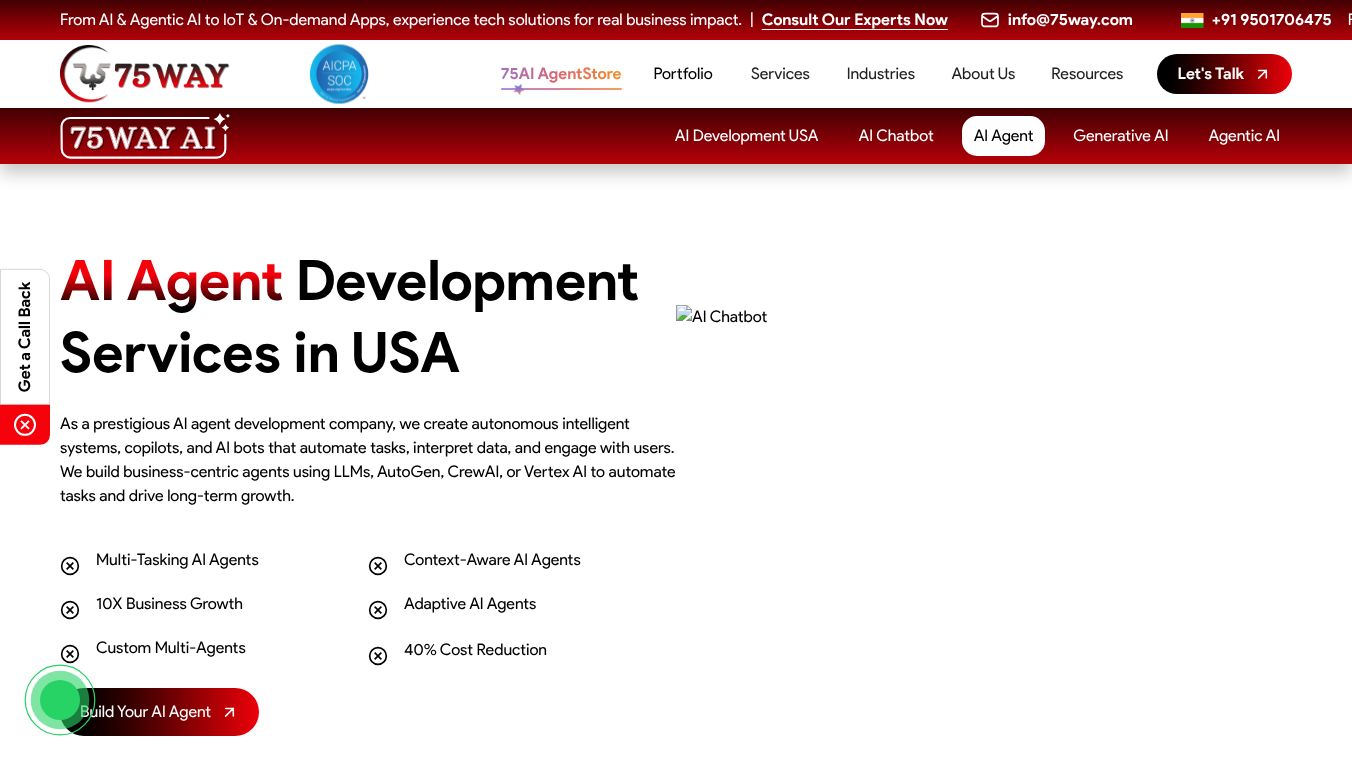Open the Resources menu
This screenshot has height=760, width=1352.
1087,74
